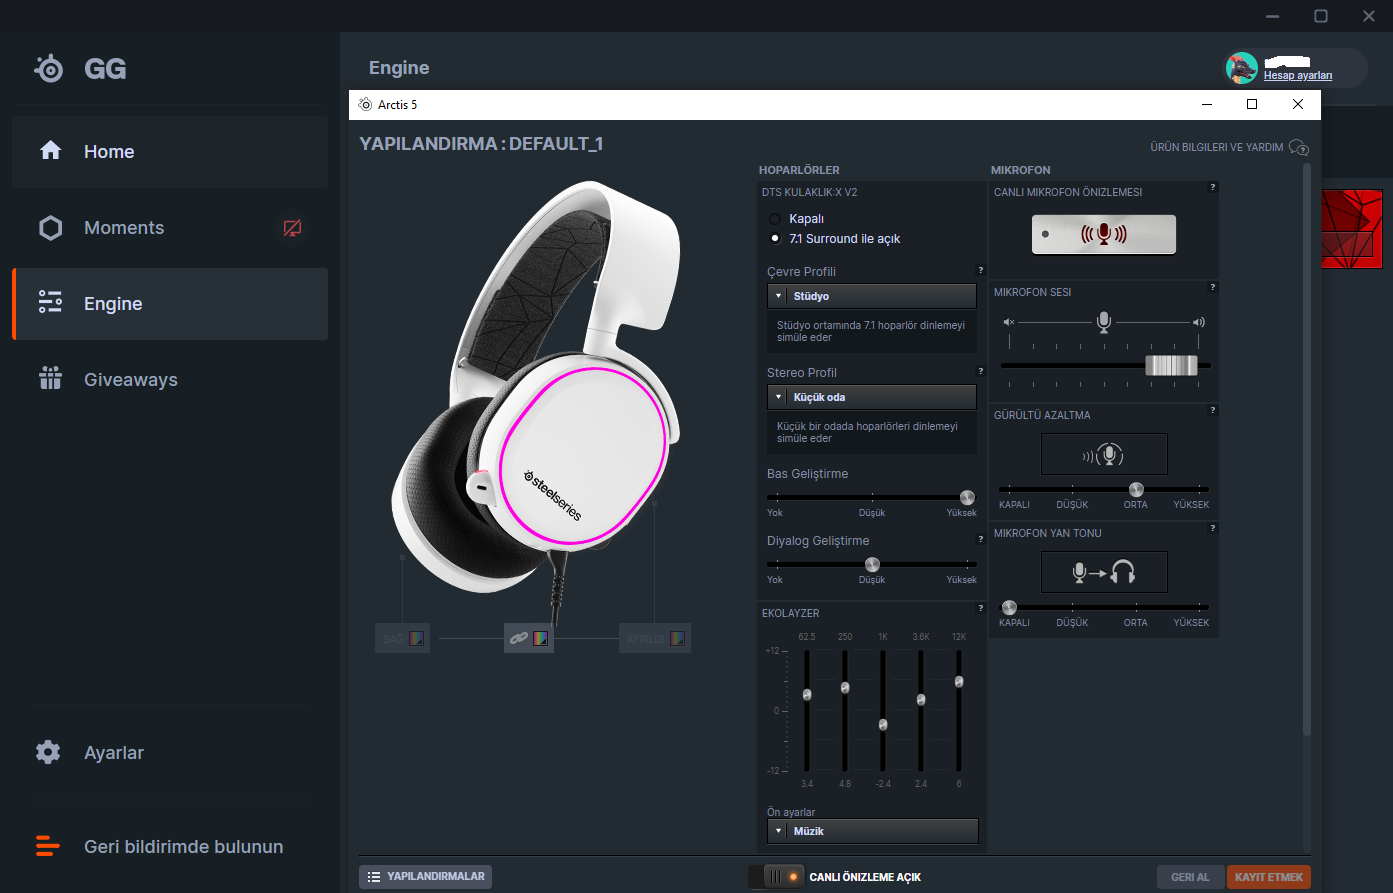Open the Moments section

[x=170, y=228]
